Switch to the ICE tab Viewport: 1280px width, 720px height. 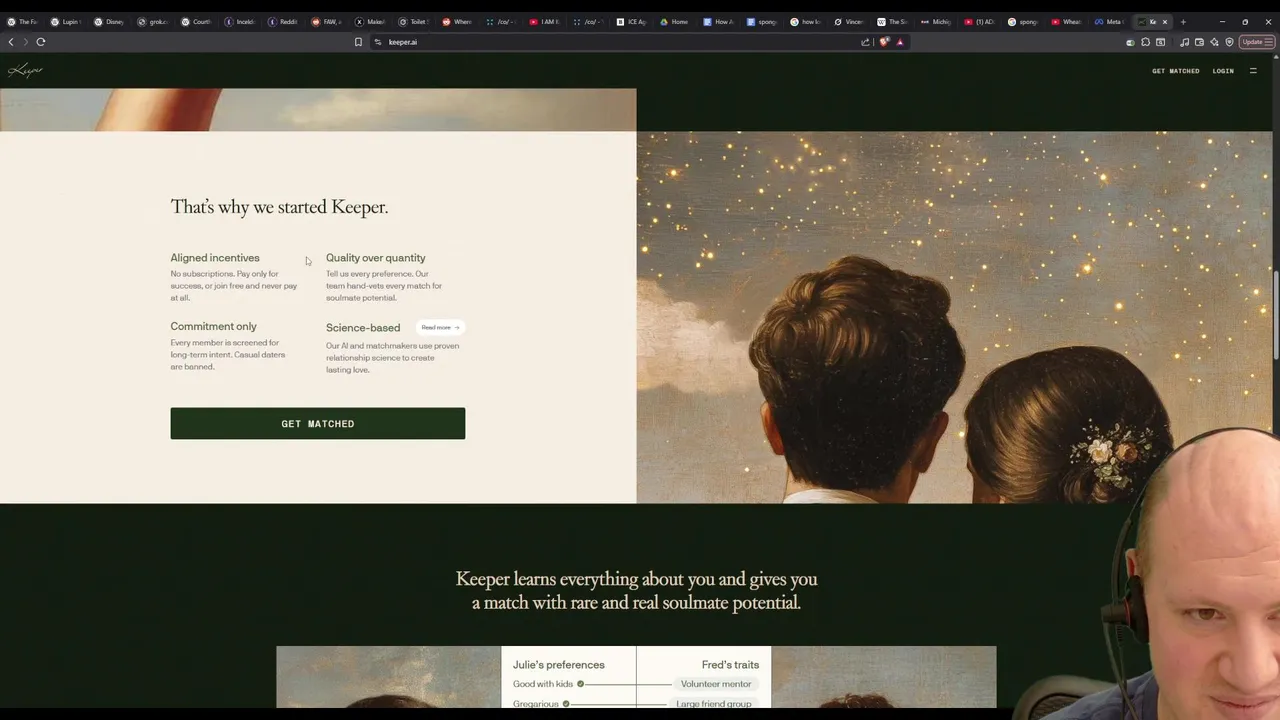point(632,21)
